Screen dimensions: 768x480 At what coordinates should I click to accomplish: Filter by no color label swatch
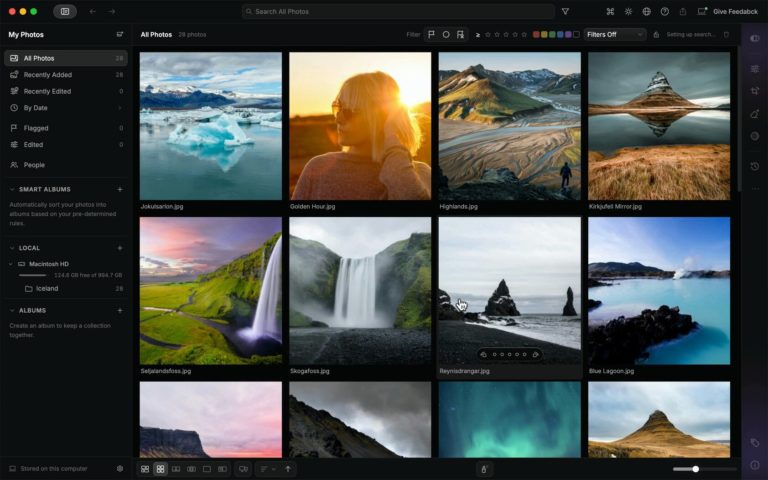[576, 34]
